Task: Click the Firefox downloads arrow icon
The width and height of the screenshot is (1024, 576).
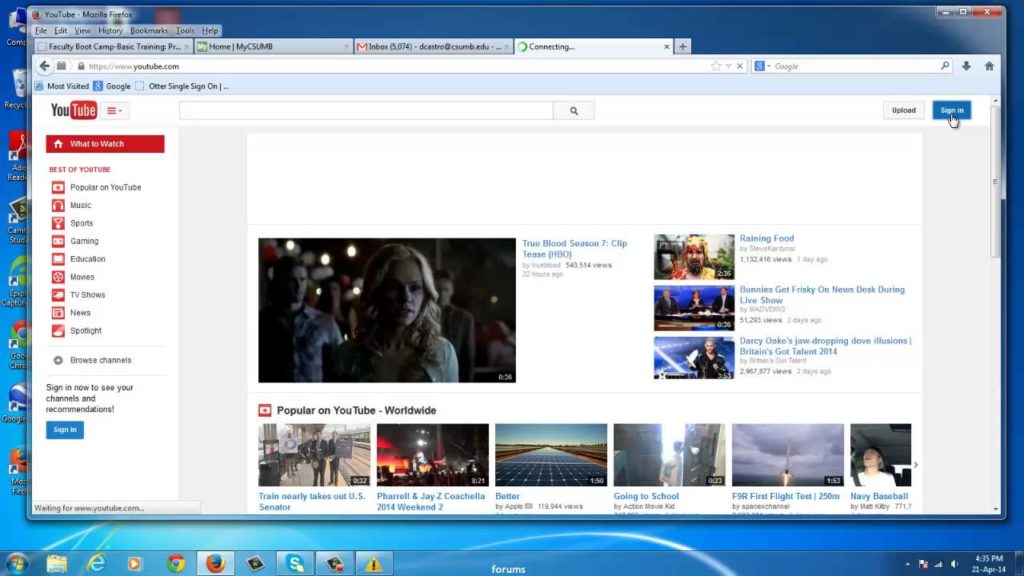Action: pos(966,66)
